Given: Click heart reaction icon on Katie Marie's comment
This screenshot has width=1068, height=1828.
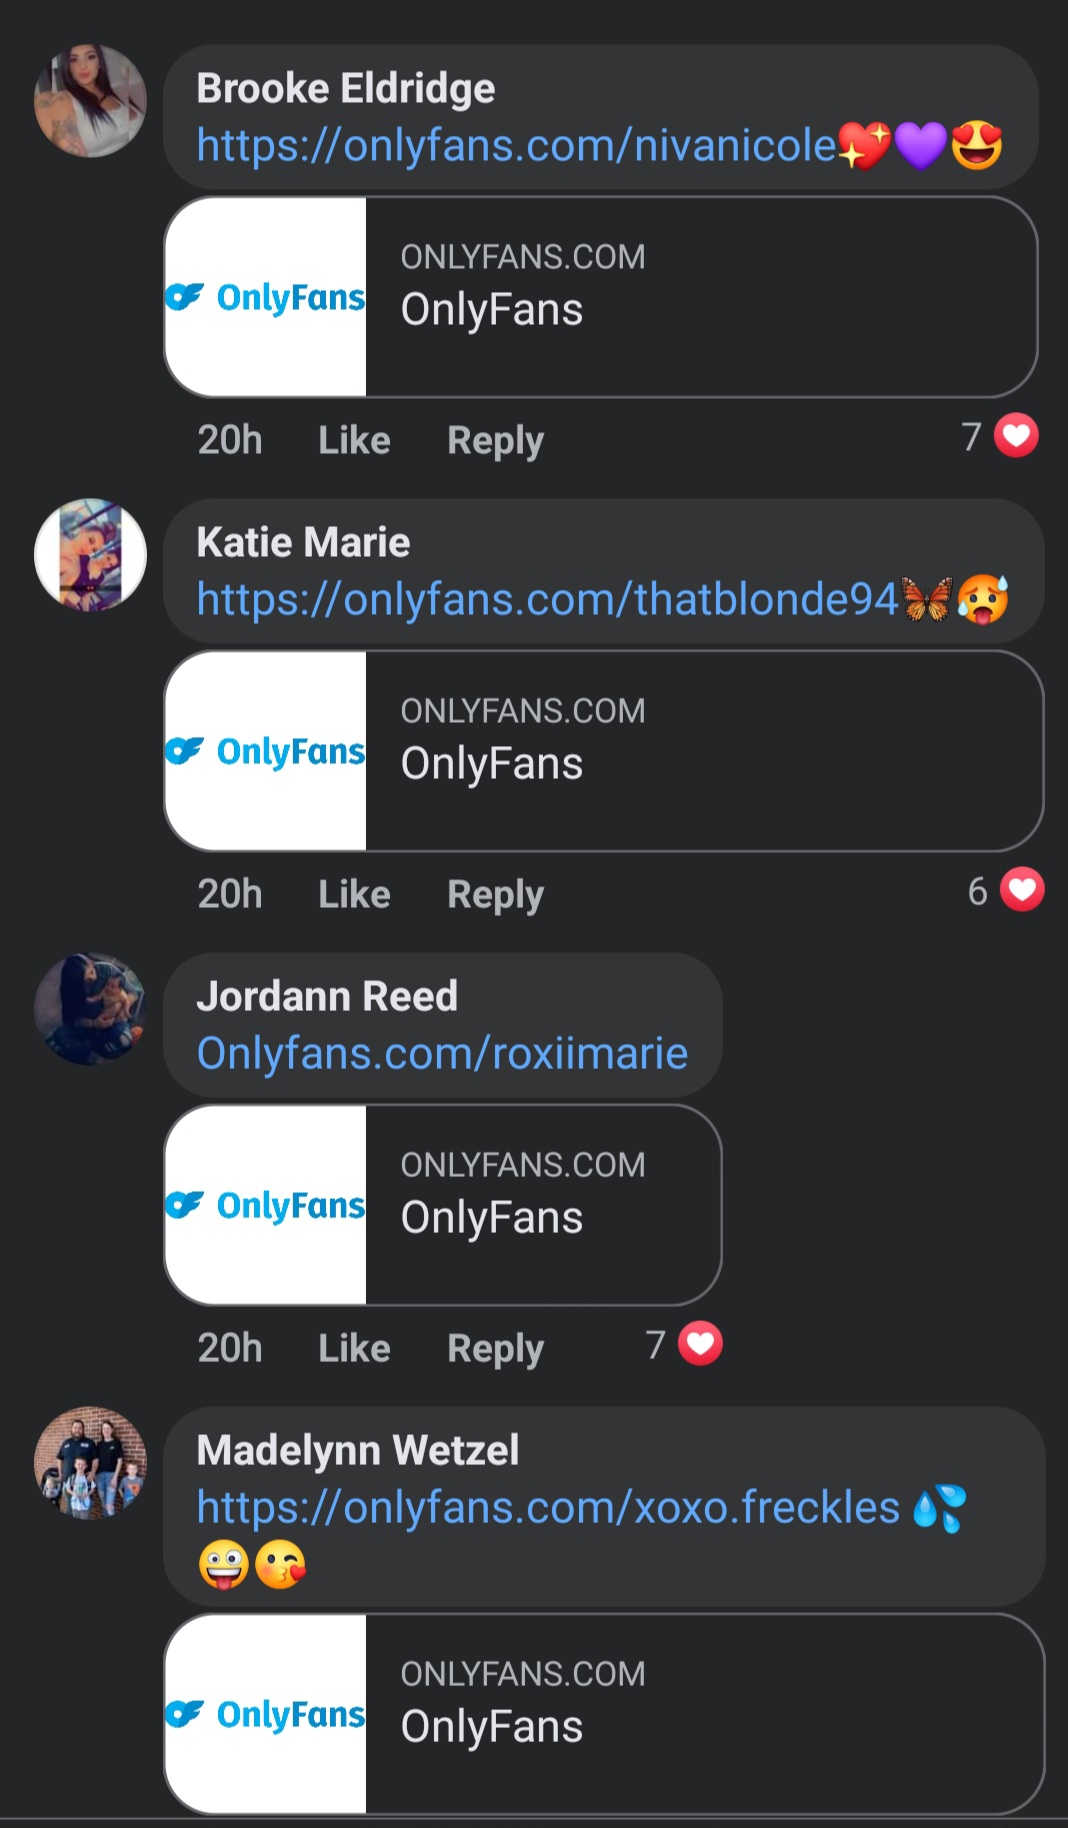Looking at the screenshot, I should coord(1023,890).
